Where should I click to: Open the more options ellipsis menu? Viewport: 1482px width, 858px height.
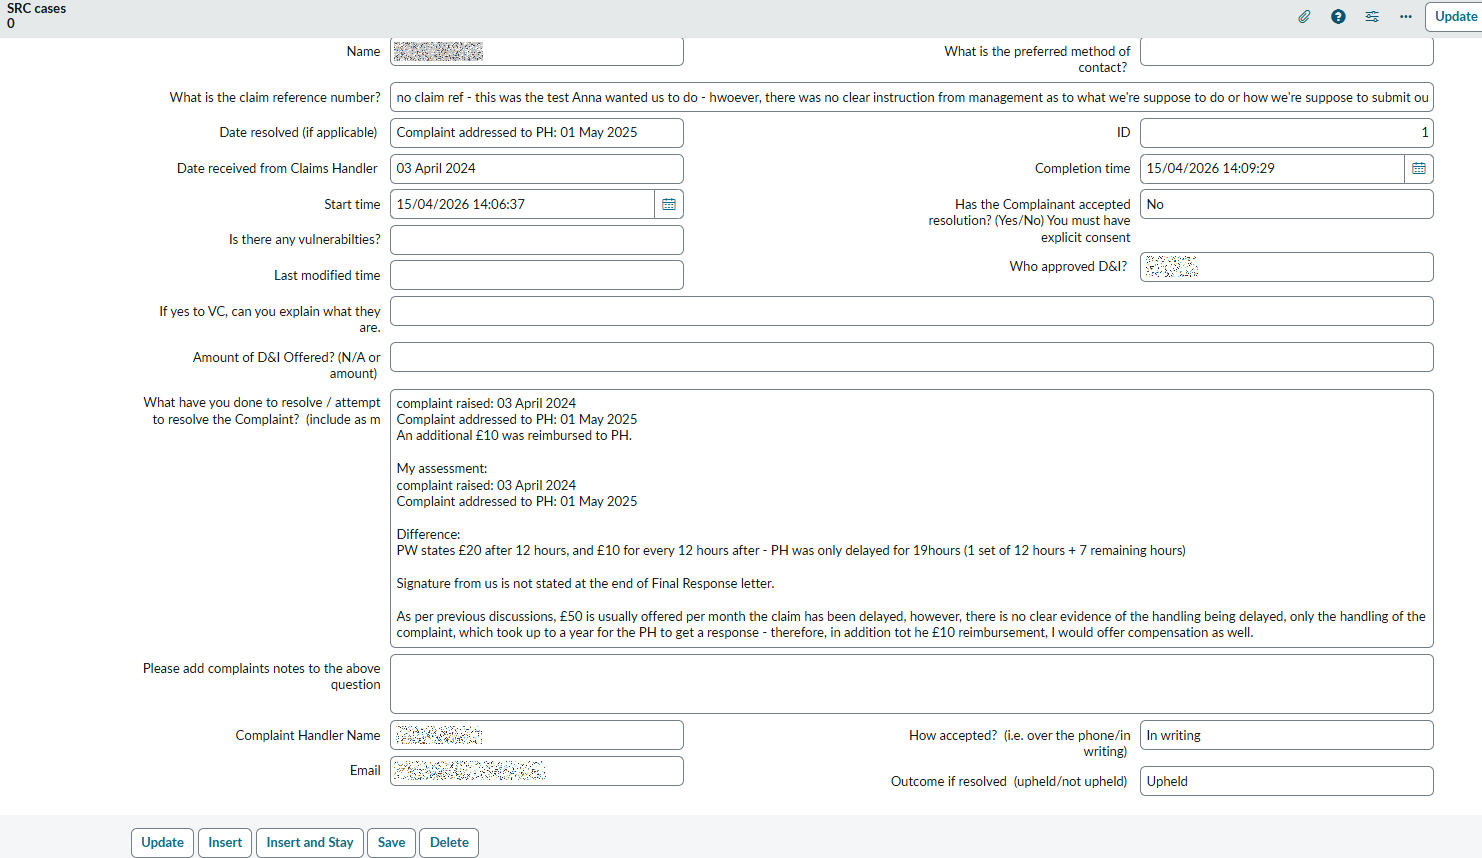(x=1406, y=16)
